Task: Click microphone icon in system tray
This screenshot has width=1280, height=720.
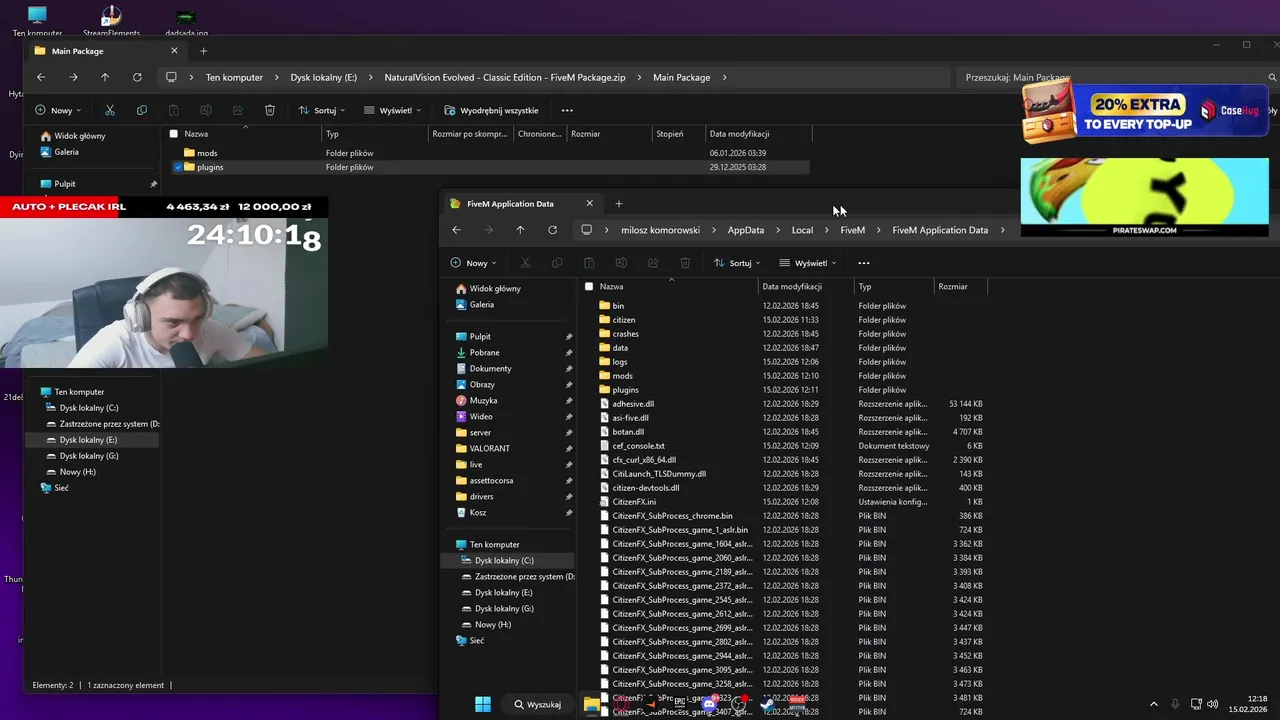Action: (x=1175, y=704)
